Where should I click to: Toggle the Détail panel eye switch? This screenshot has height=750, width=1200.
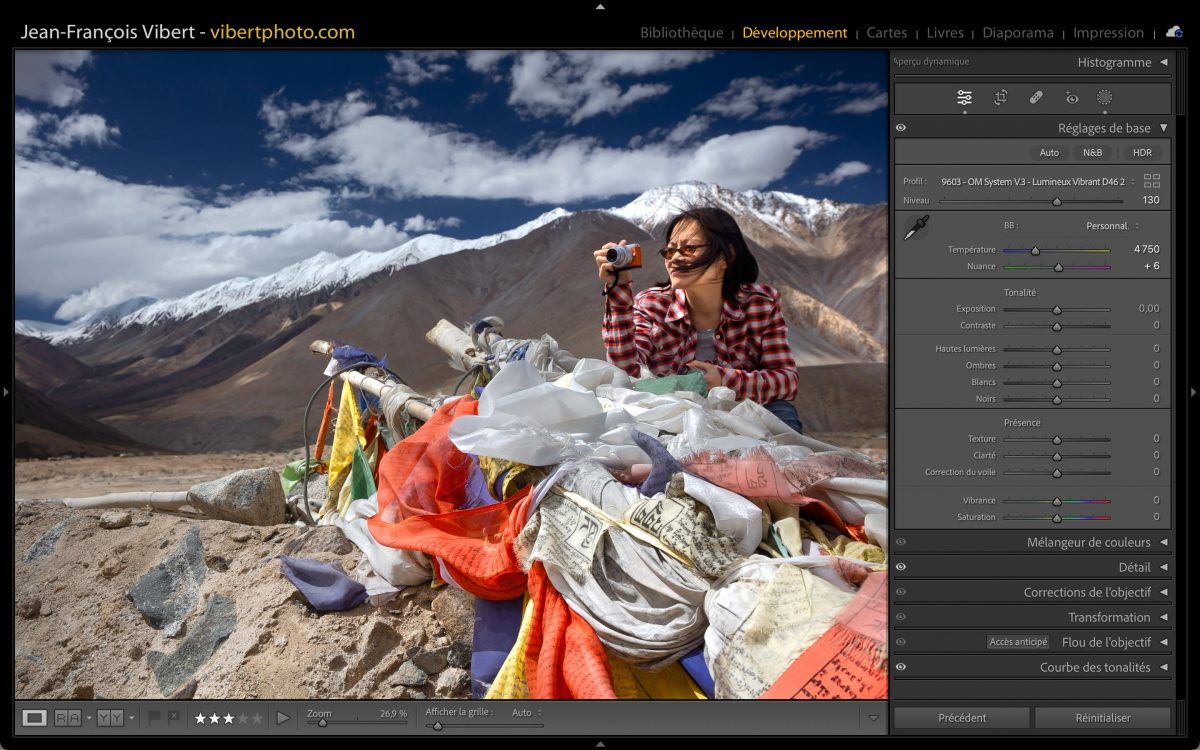901,567
